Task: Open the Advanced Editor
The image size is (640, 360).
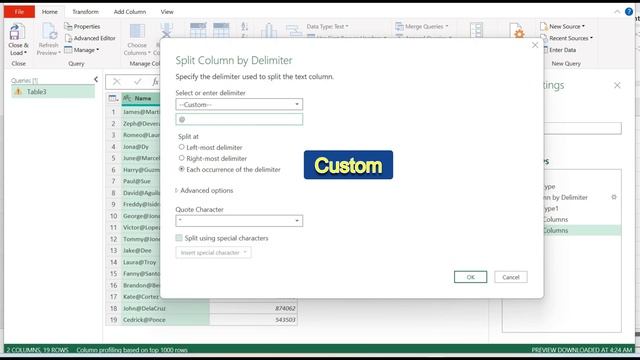Action: pyautogui.click(x=90, y=38)
